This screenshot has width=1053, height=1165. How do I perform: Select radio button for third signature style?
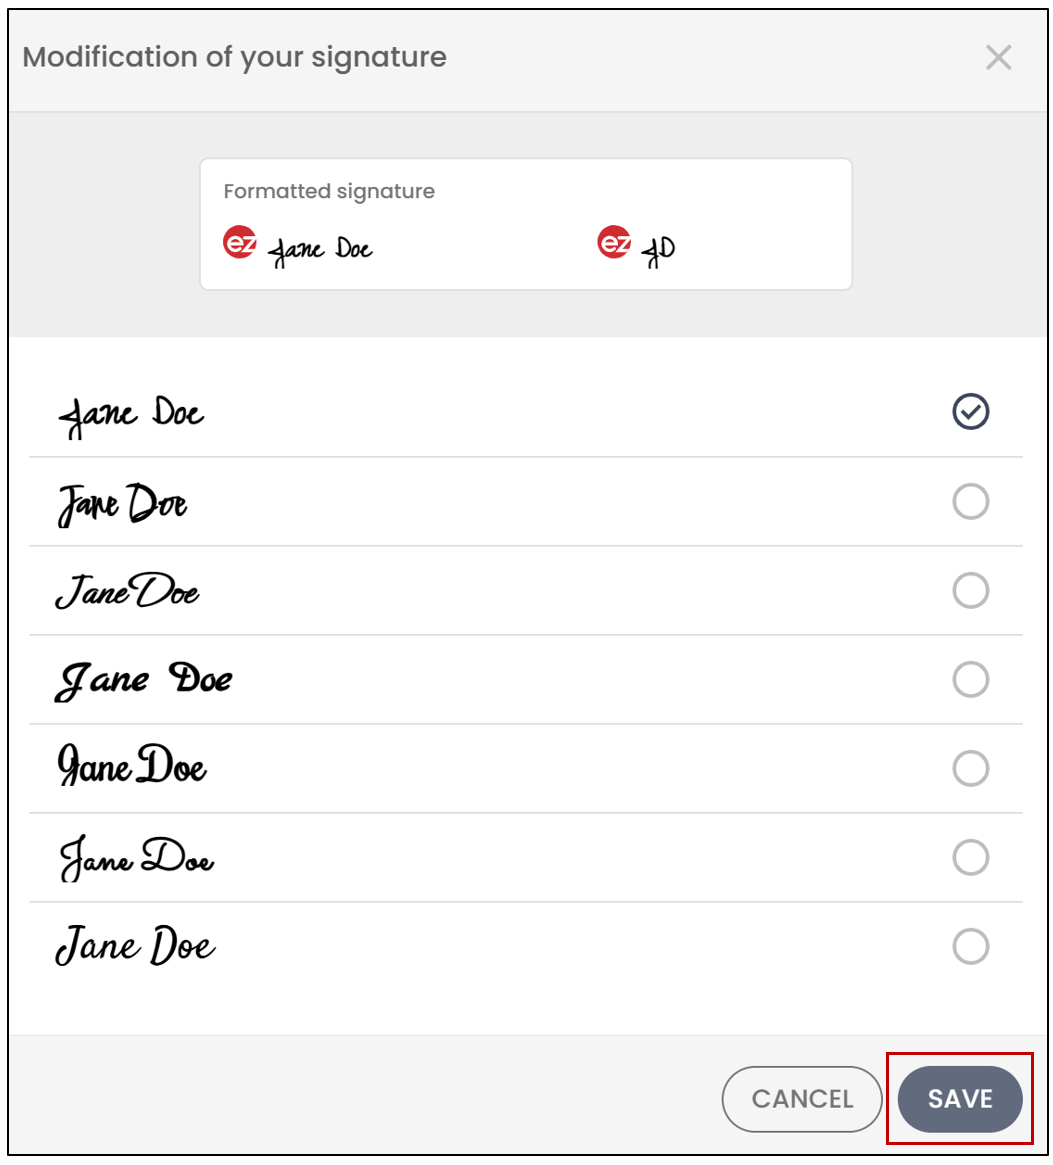pyautogui.click(x=971, y=591)
